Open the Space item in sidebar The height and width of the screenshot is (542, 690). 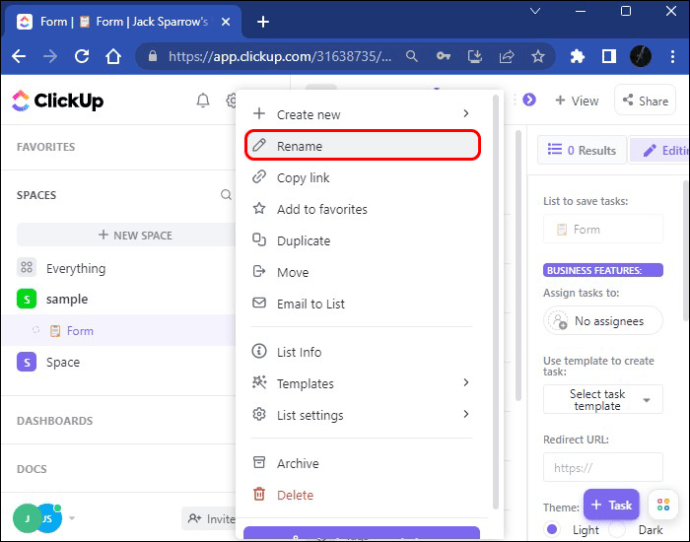[63, 362]
